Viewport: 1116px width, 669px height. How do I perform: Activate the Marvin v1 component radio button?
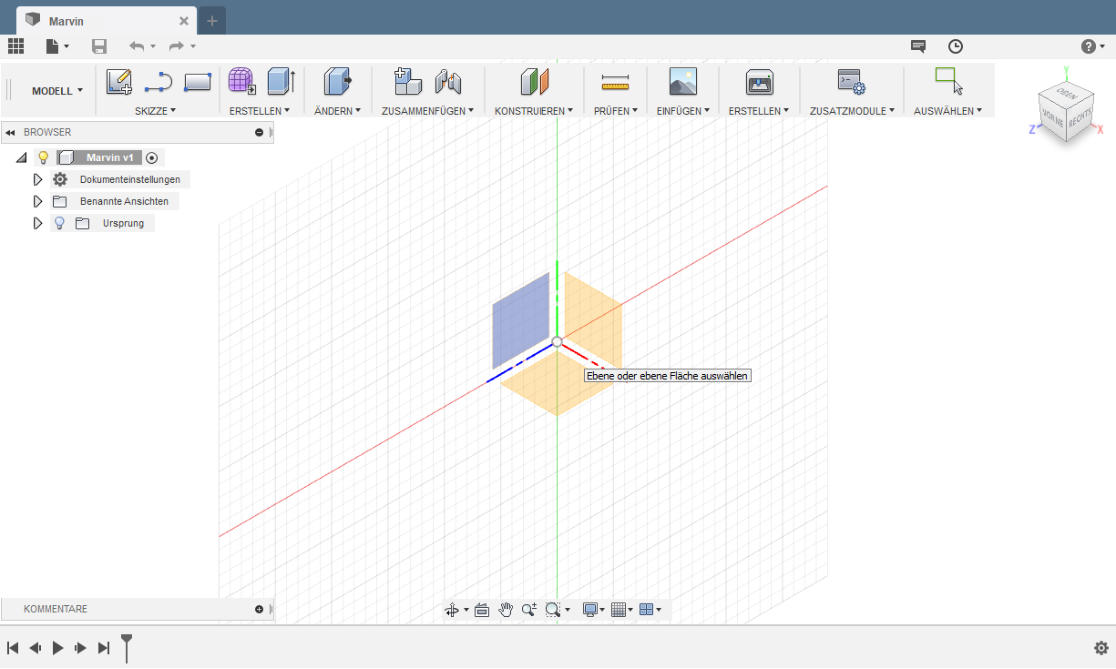click(152, 158)
